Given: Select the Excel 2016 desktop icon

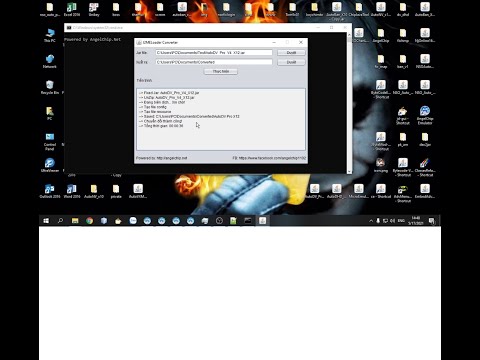Looking at the screenshot, I should point(72,9).
